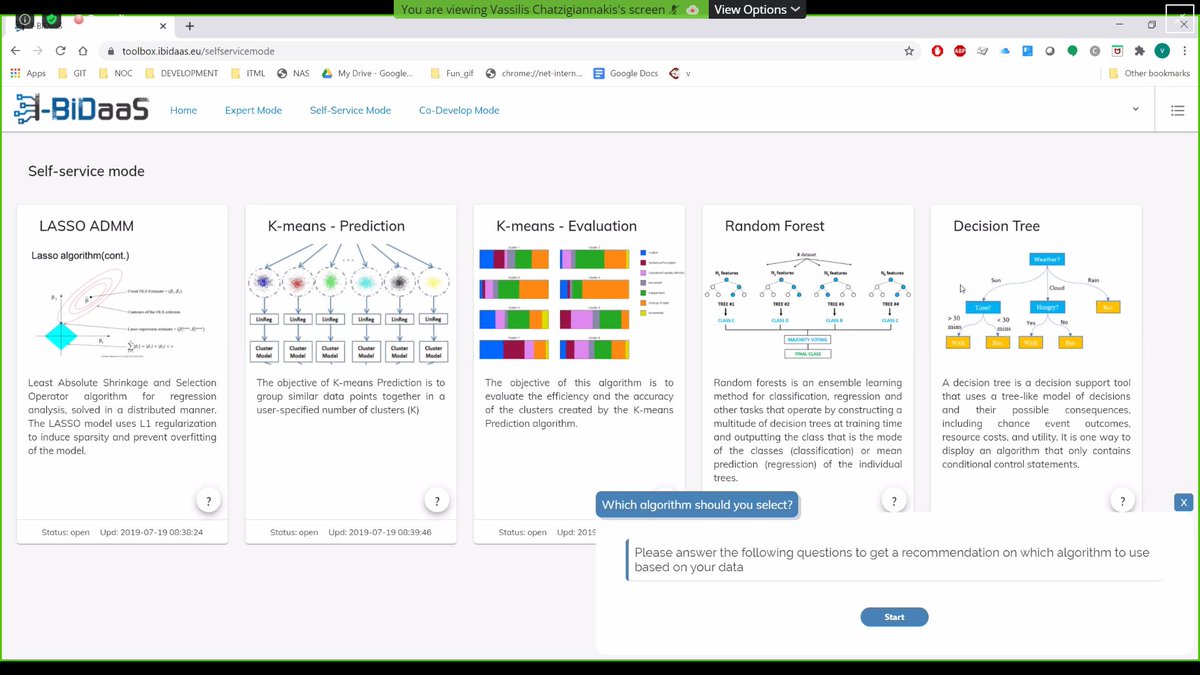Select the Decision Tree card title
The width and height of the screenshot is (1200, 675).
pos(996,226)
